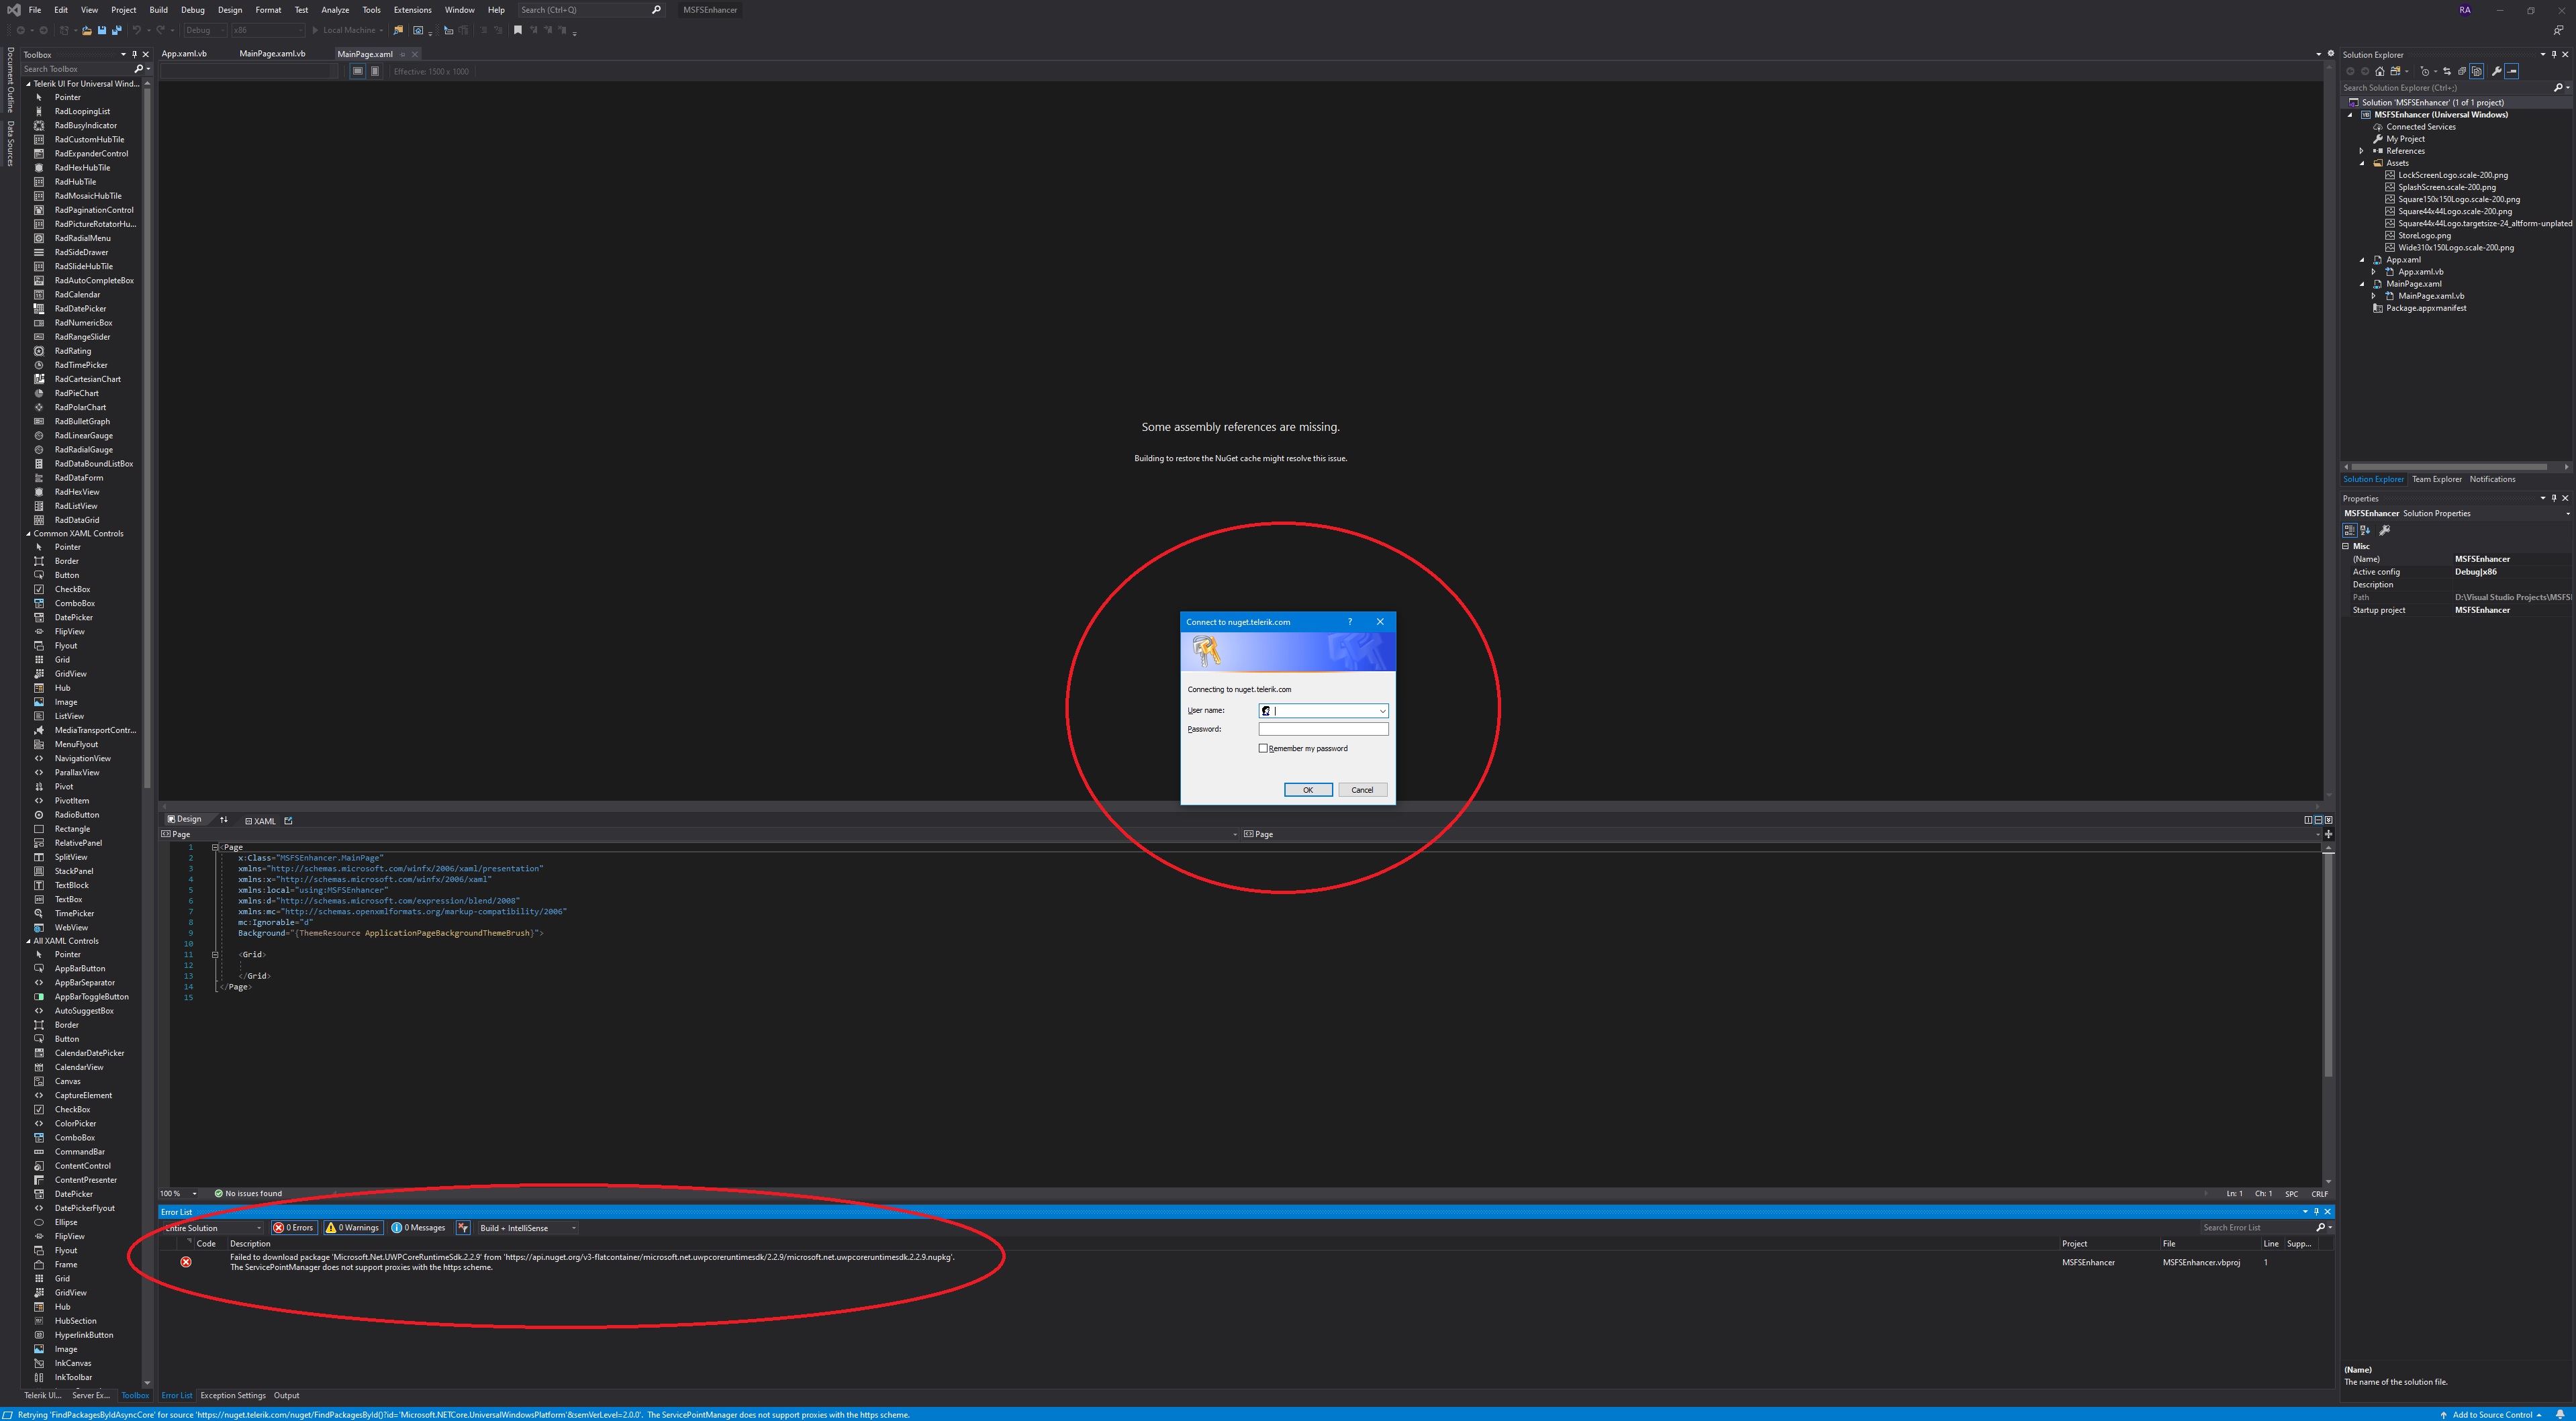
Task: Expand the References node in Solution Explorer
Action: 2362,151
